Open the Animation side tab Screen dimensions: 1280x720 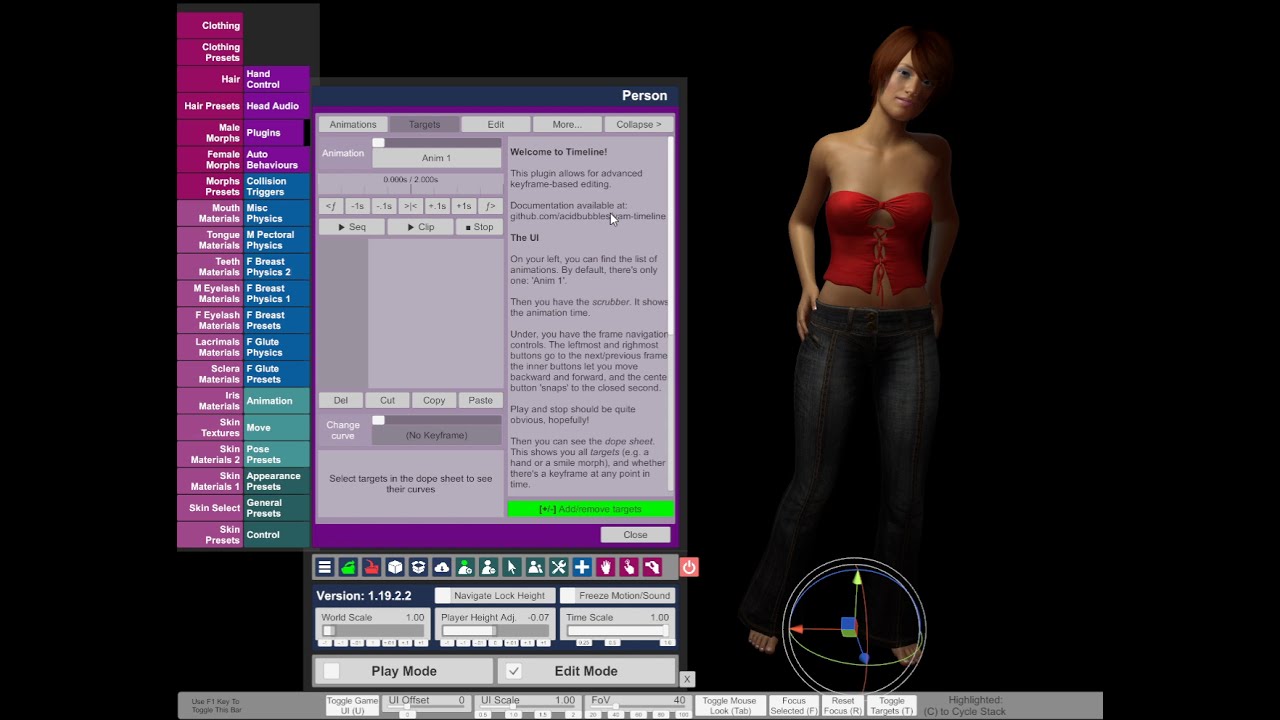point(276,401)
